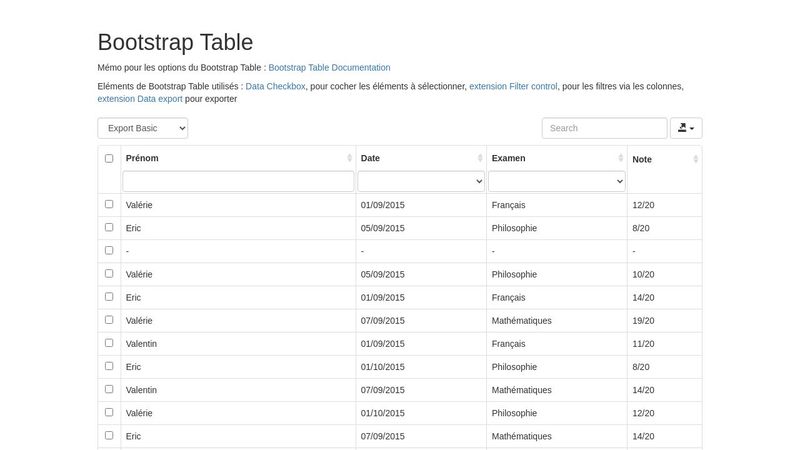Click the Note column sort icon
Viewport: 800px width, 450px height.
tap(695, 159)
